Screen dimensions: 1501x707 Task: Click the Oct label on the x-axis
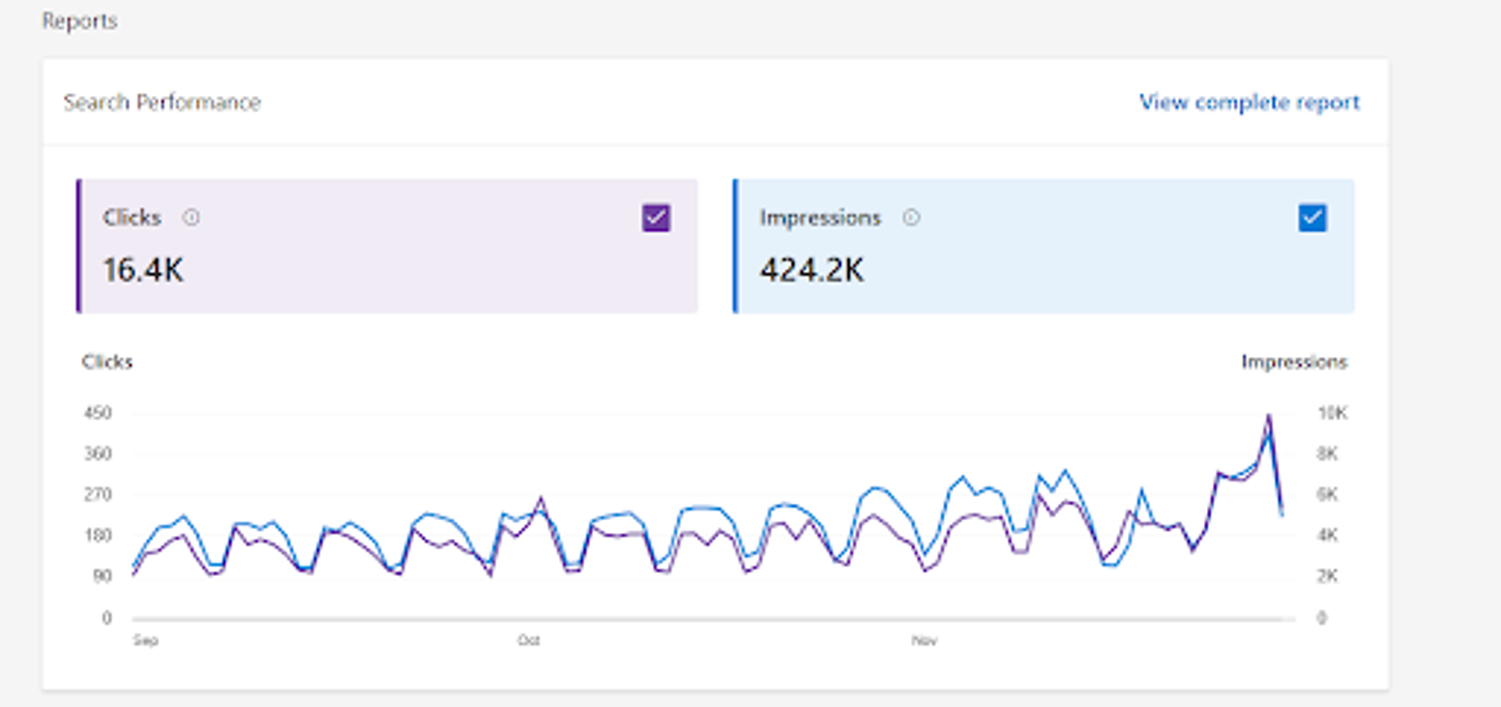click(528, 641)
